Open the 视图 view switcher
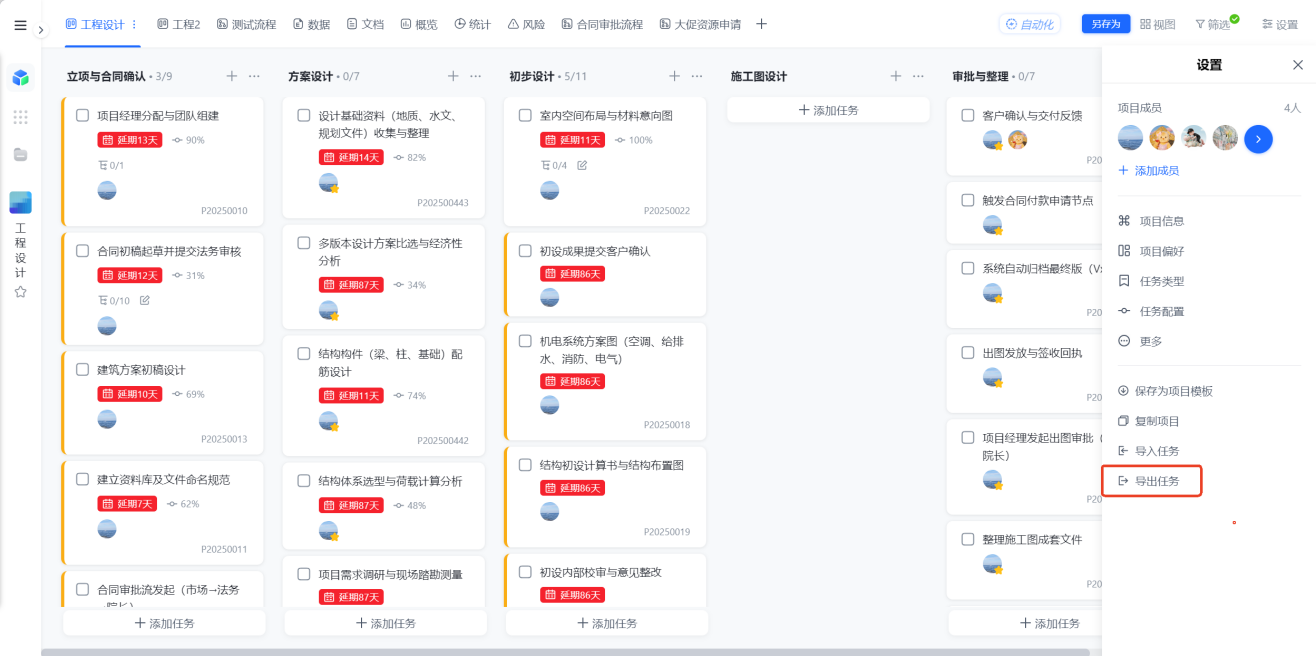This screenshot has height=656, width=1316. click(1156, 24)
